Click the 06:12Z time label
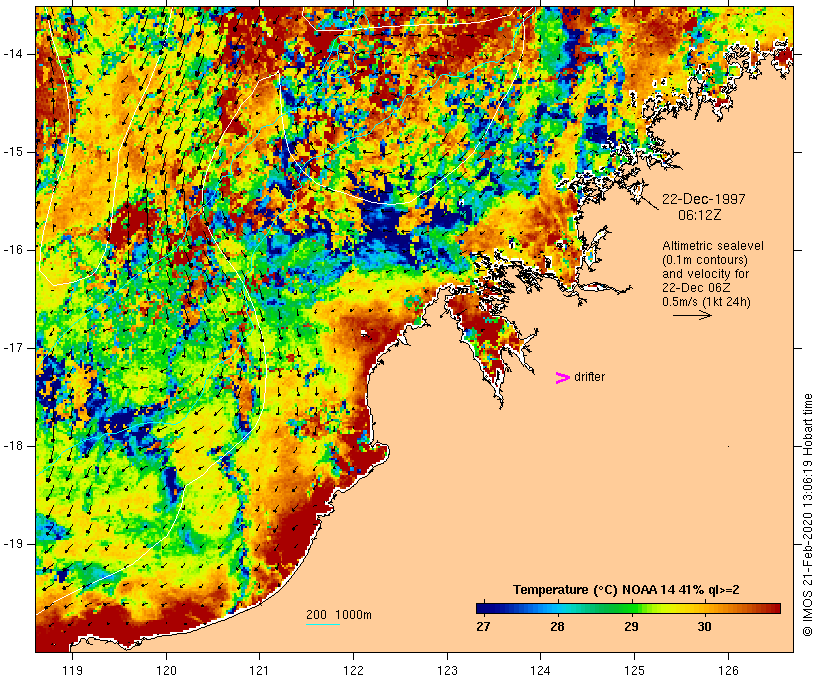Viewport: 820px width, 680px height. click(702, 215)
